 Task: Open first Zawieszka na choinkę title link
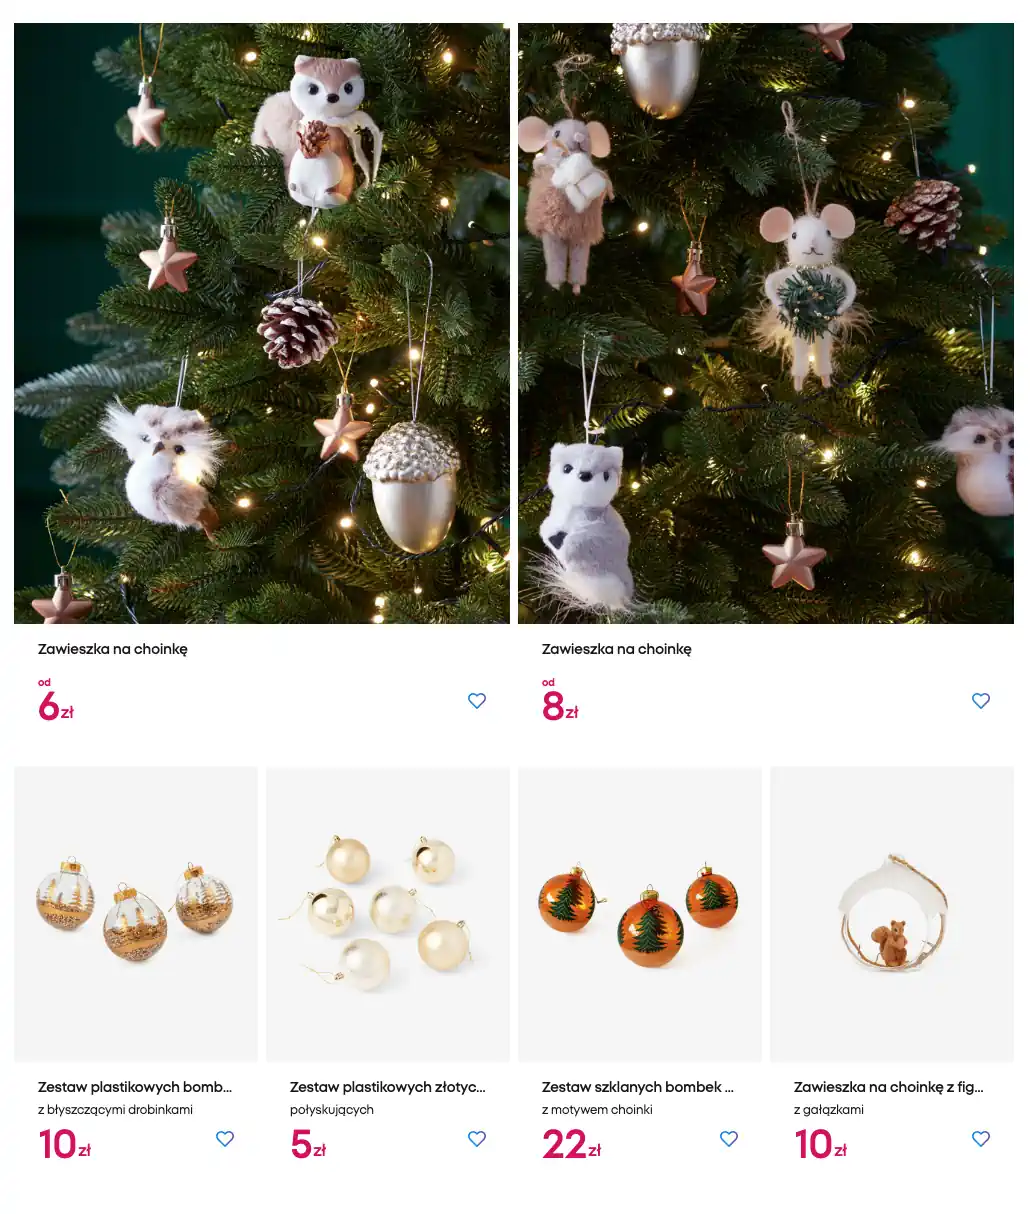(113, 649)
